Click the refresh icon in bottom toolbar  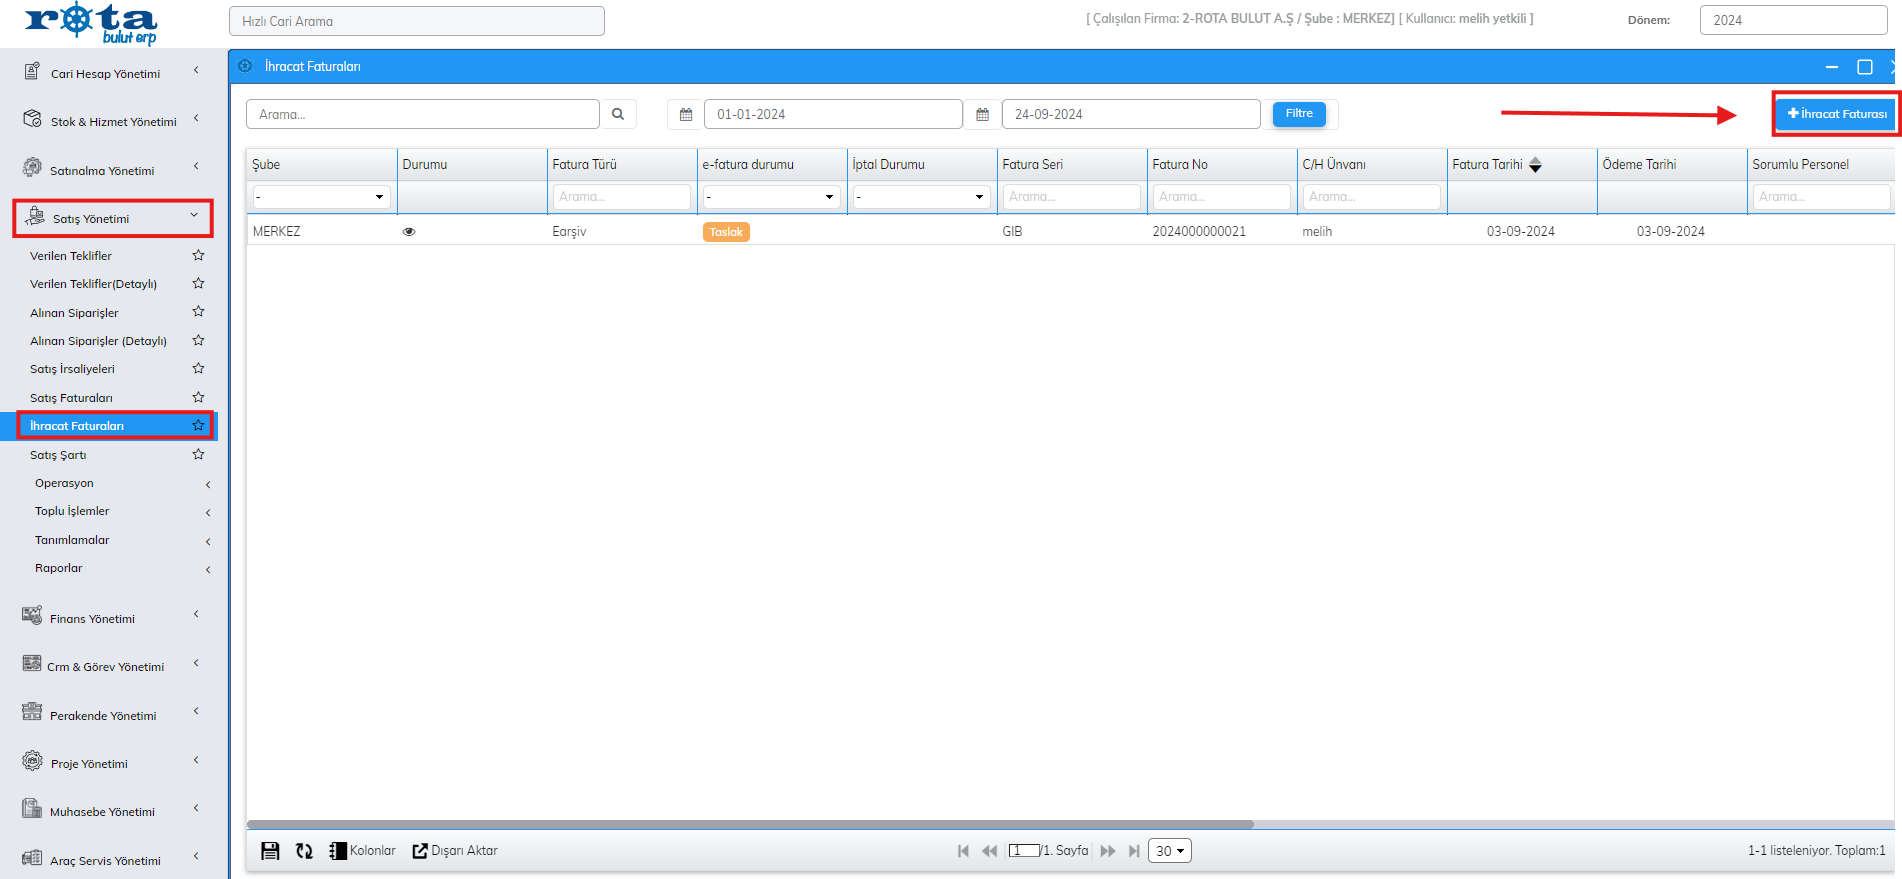[304, 851]
